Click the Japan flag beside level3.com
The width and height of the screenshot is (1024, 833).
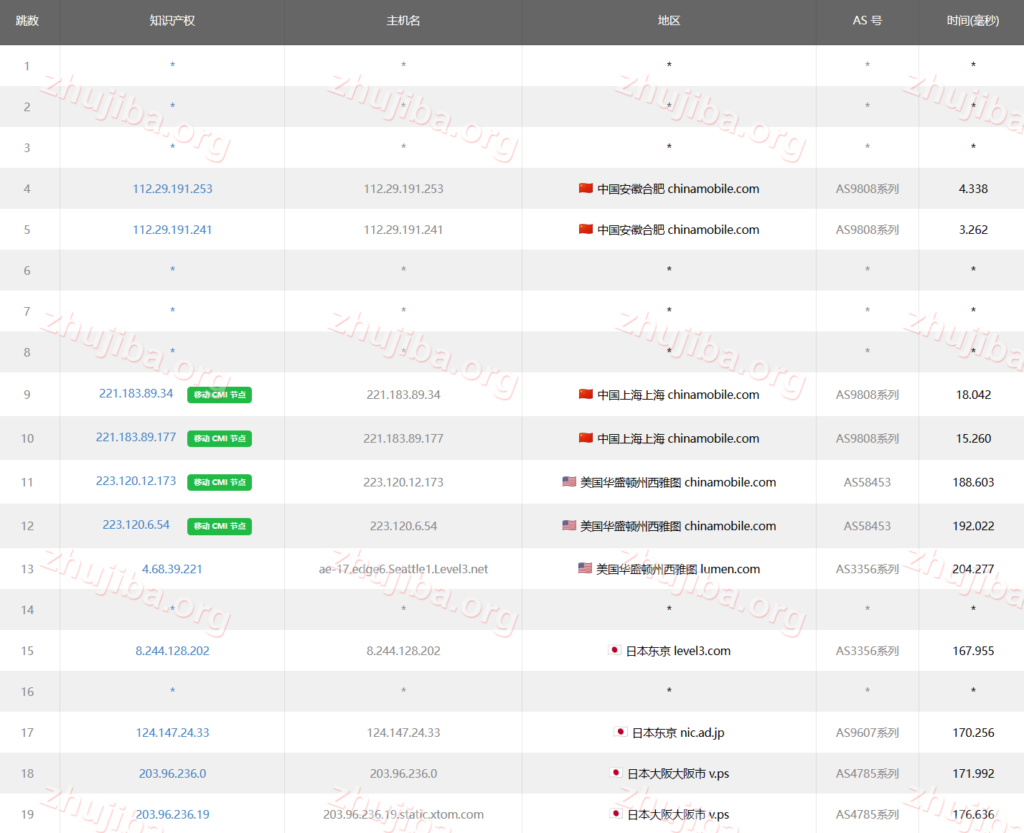click(x=615, y=651)
